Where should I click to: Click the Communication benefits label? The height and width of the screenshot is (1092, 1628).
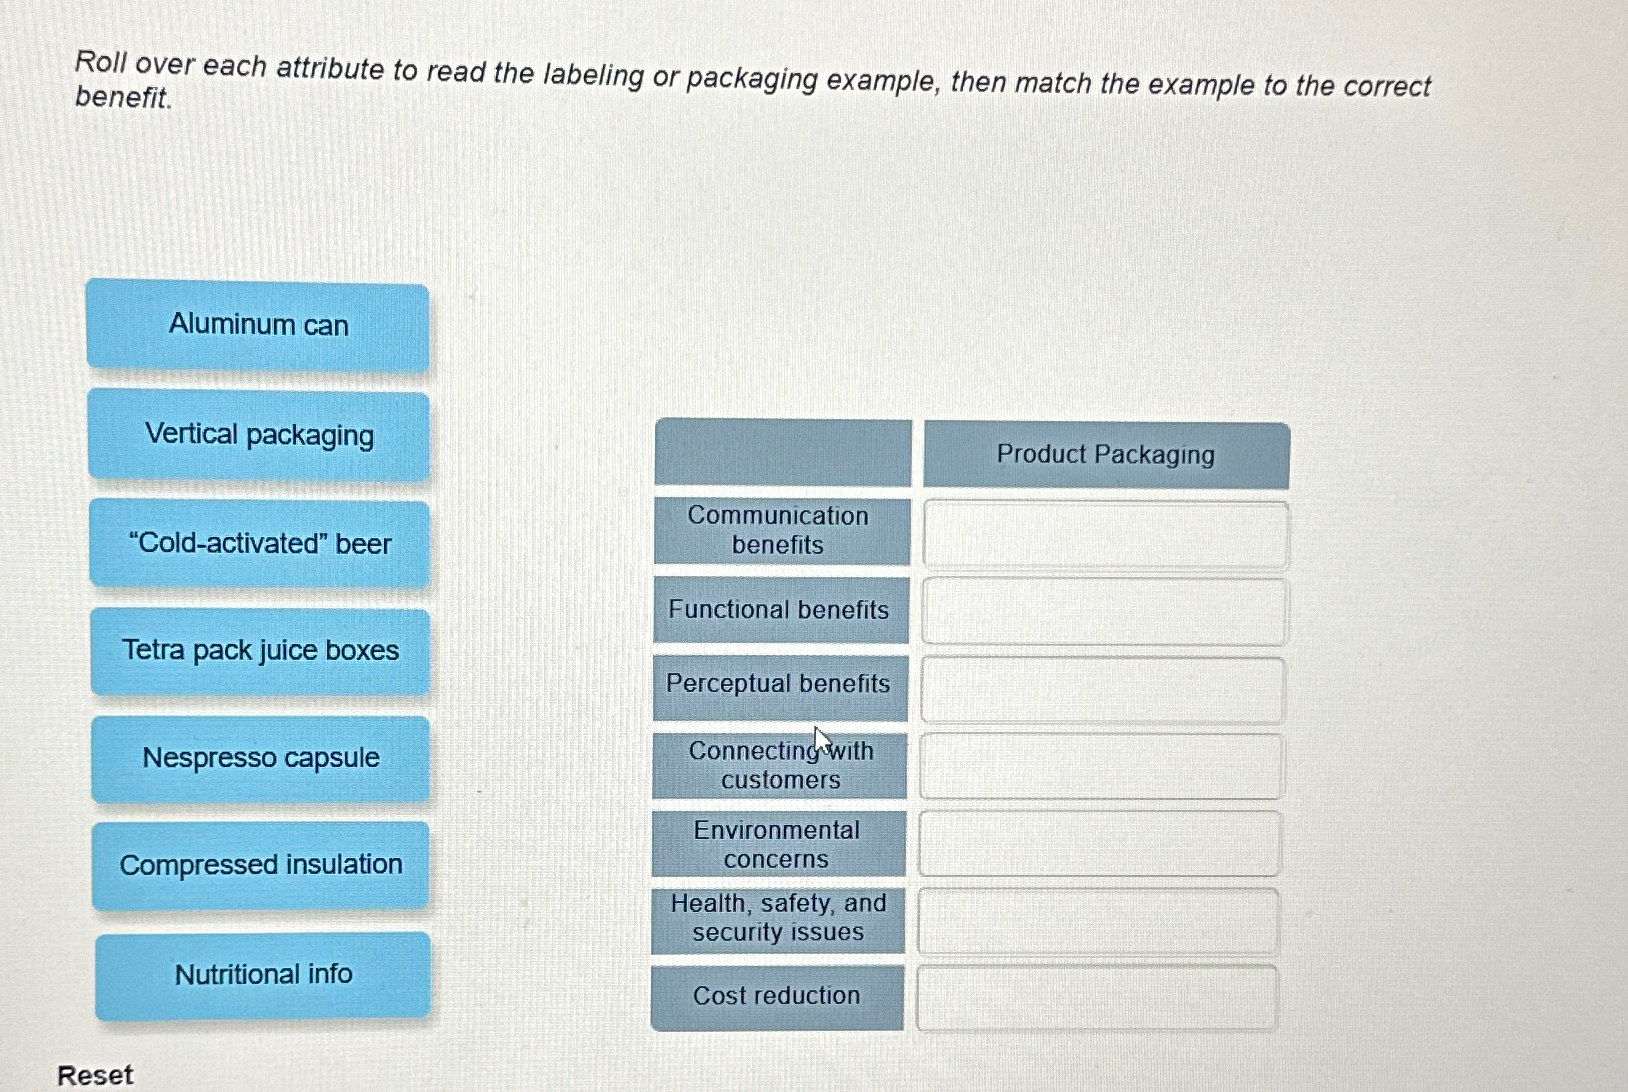pos(779,531)
